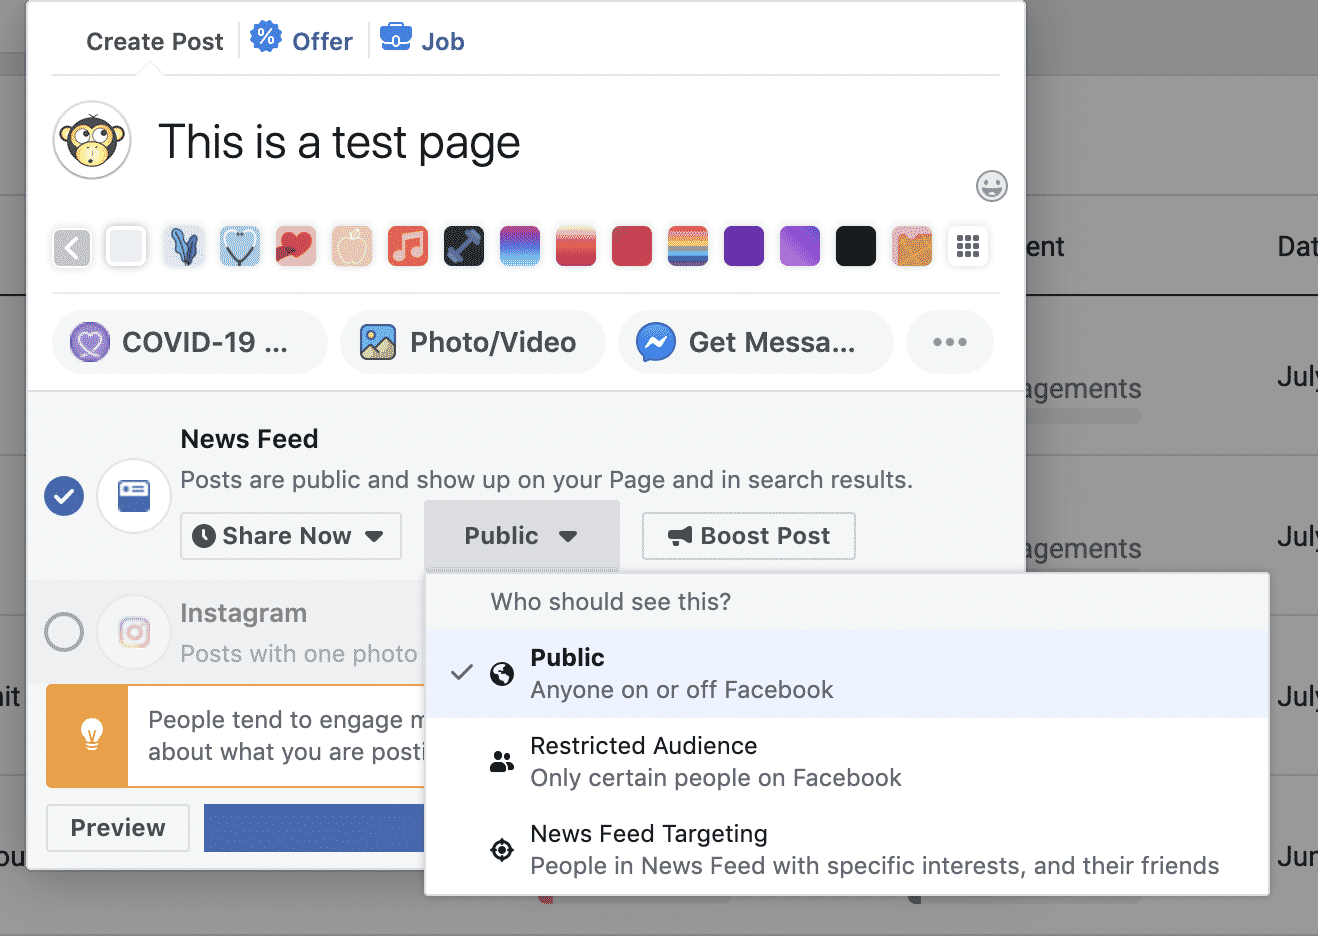This screenshot has width=1318, height=936.
Task: Select the dumbbell fitness background
Action: pos(464,246)
